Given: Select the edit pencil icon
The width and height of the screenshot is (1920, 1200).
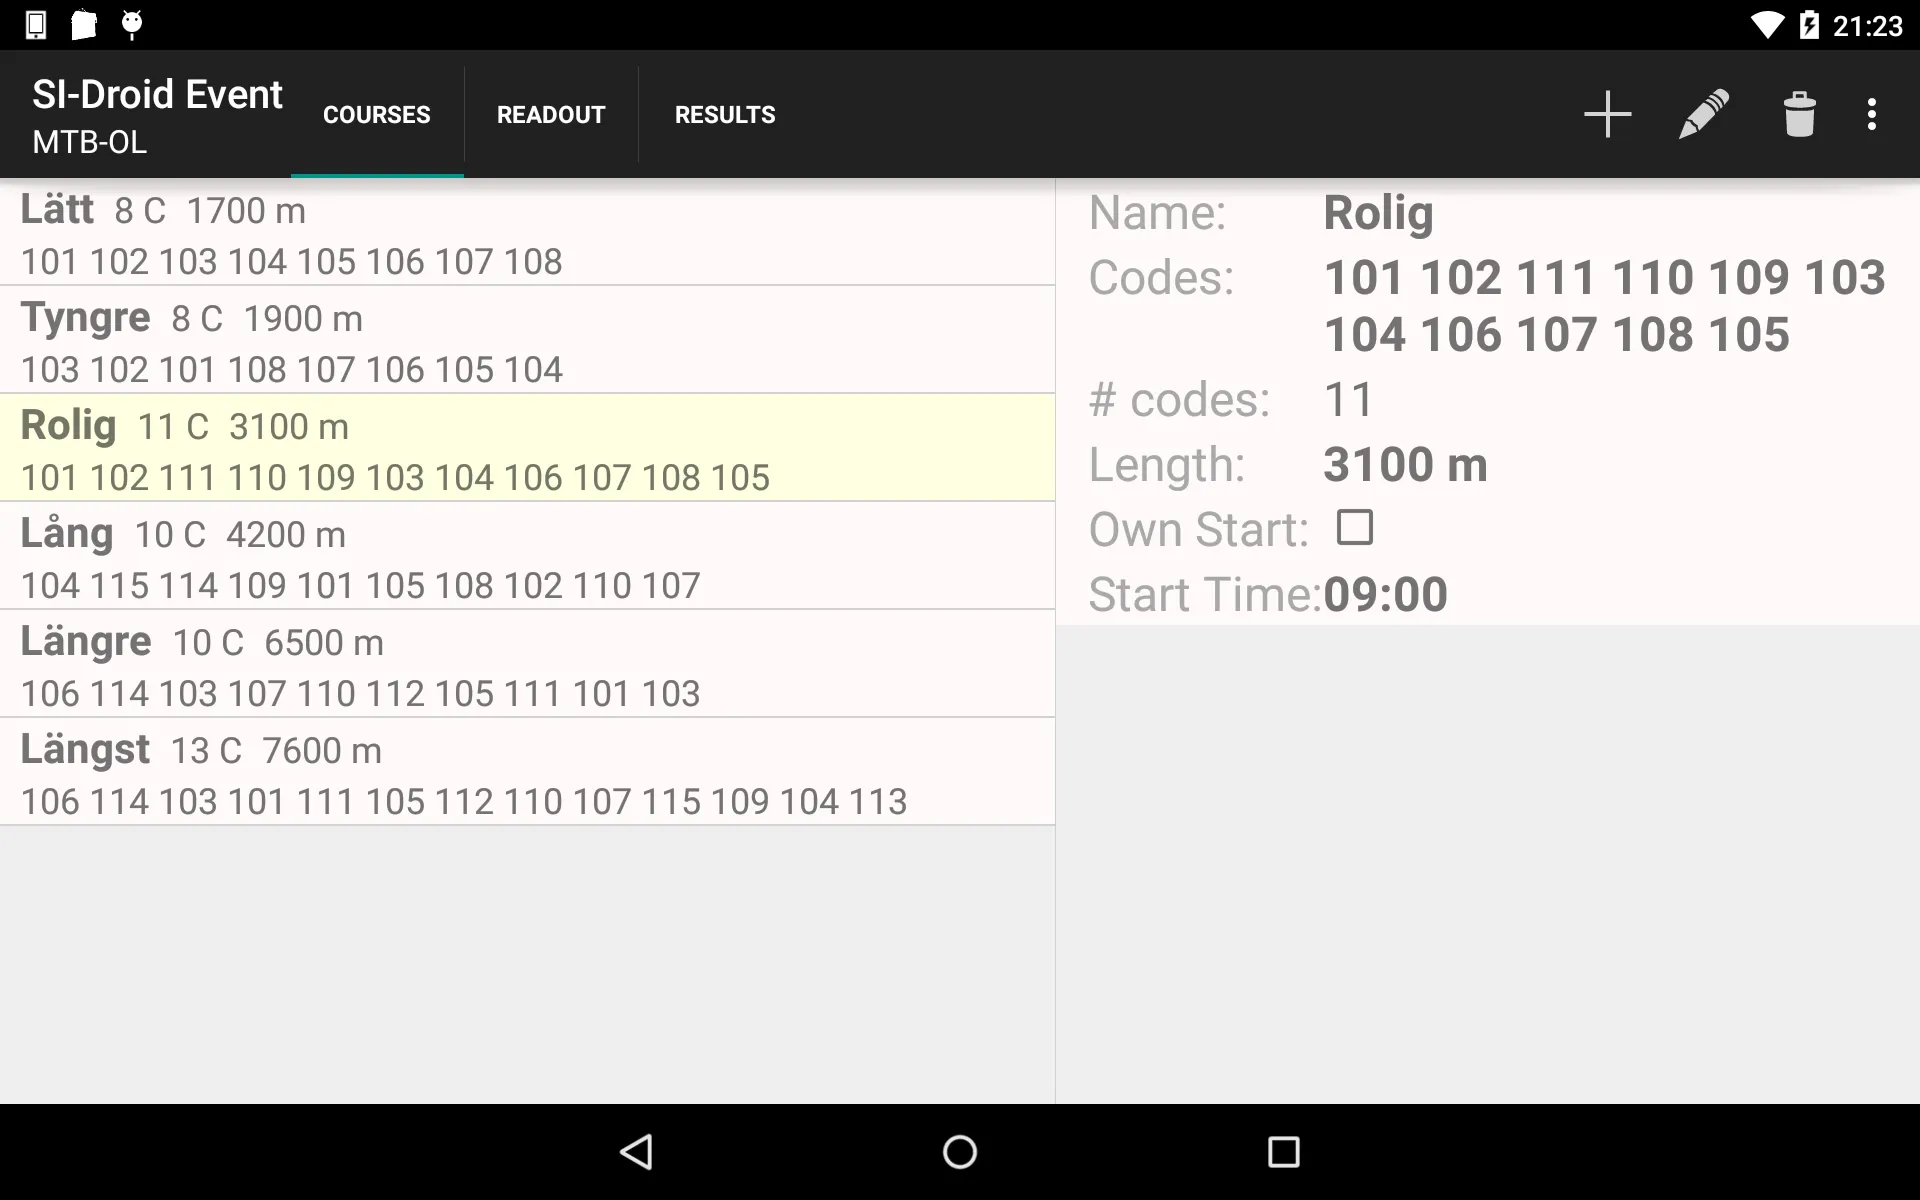Looking at the screenshot, I should click(x=1703, y=115).
